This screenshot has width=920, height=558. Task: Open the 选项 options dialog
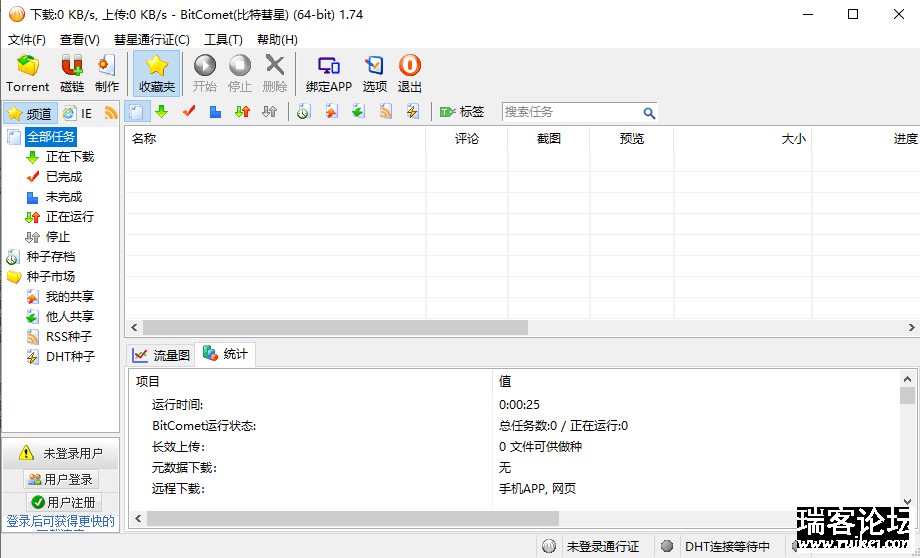point(374,73)
